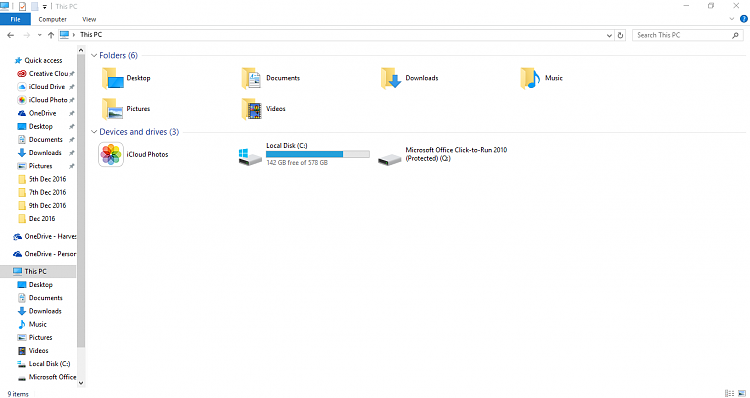Open Microsoft Office drive in navigation tree

(x=46, y=377)
